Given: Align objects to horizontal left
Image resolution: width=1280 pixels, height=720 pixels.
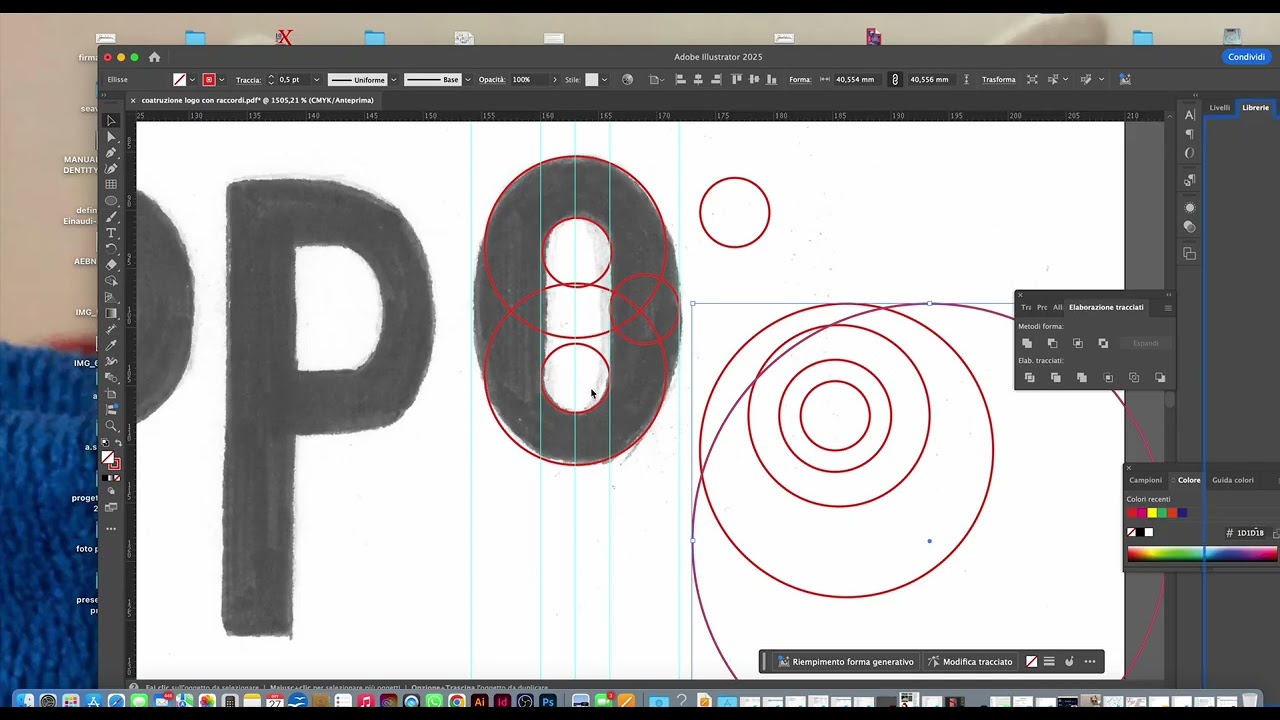Looking at the screenshot, I should pos(681,79).
